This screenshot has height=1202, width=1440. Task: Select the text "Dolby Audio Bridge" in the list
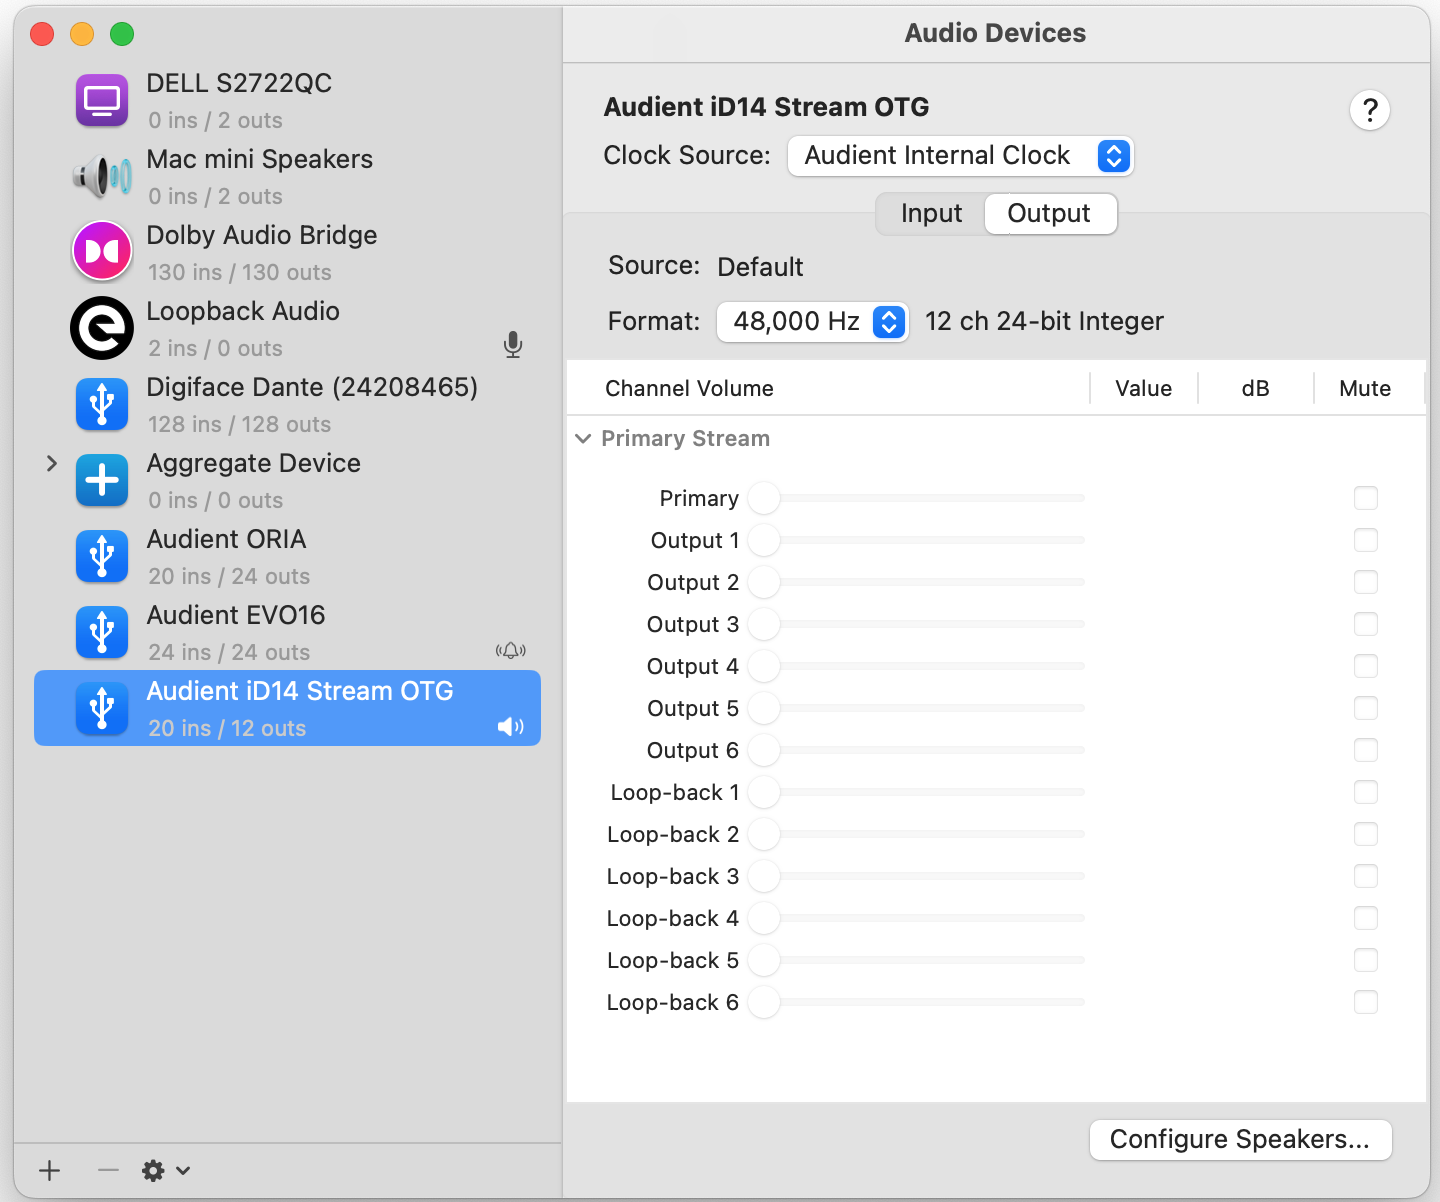pyautogui.click(x=262, y=235)
